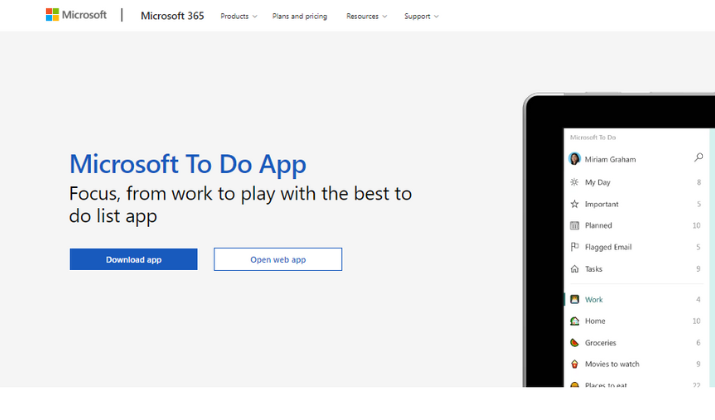Screen dimensions: 715x420
Task: Click the search magnifier icon in To Do
Action: click(699, 158)
